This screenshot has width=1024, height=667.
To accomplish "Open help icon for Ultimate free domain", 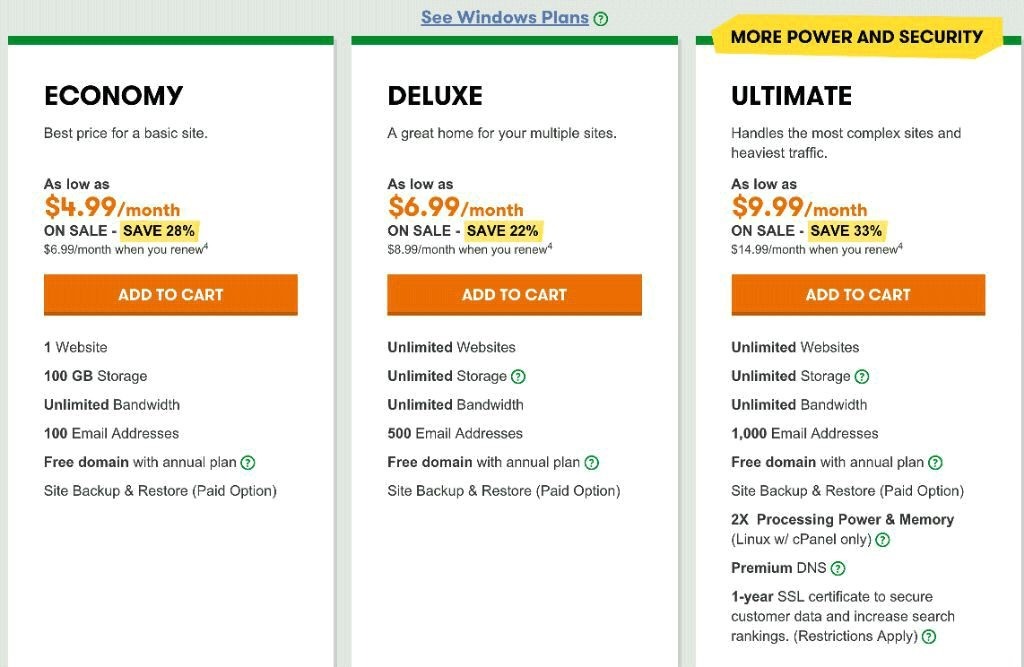I will coord(935,463).
